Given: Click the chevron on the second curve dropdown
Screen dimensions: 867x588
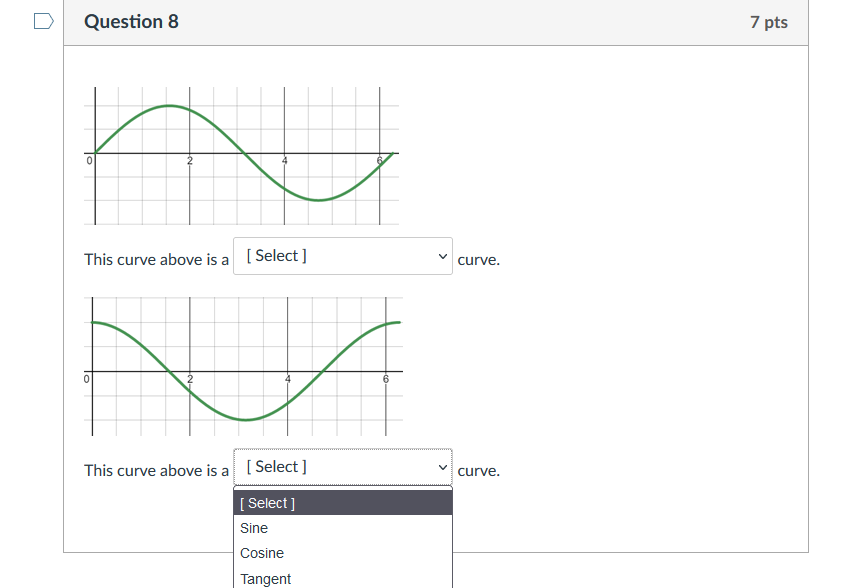Looking at the screenshot, I should [441, 466].
